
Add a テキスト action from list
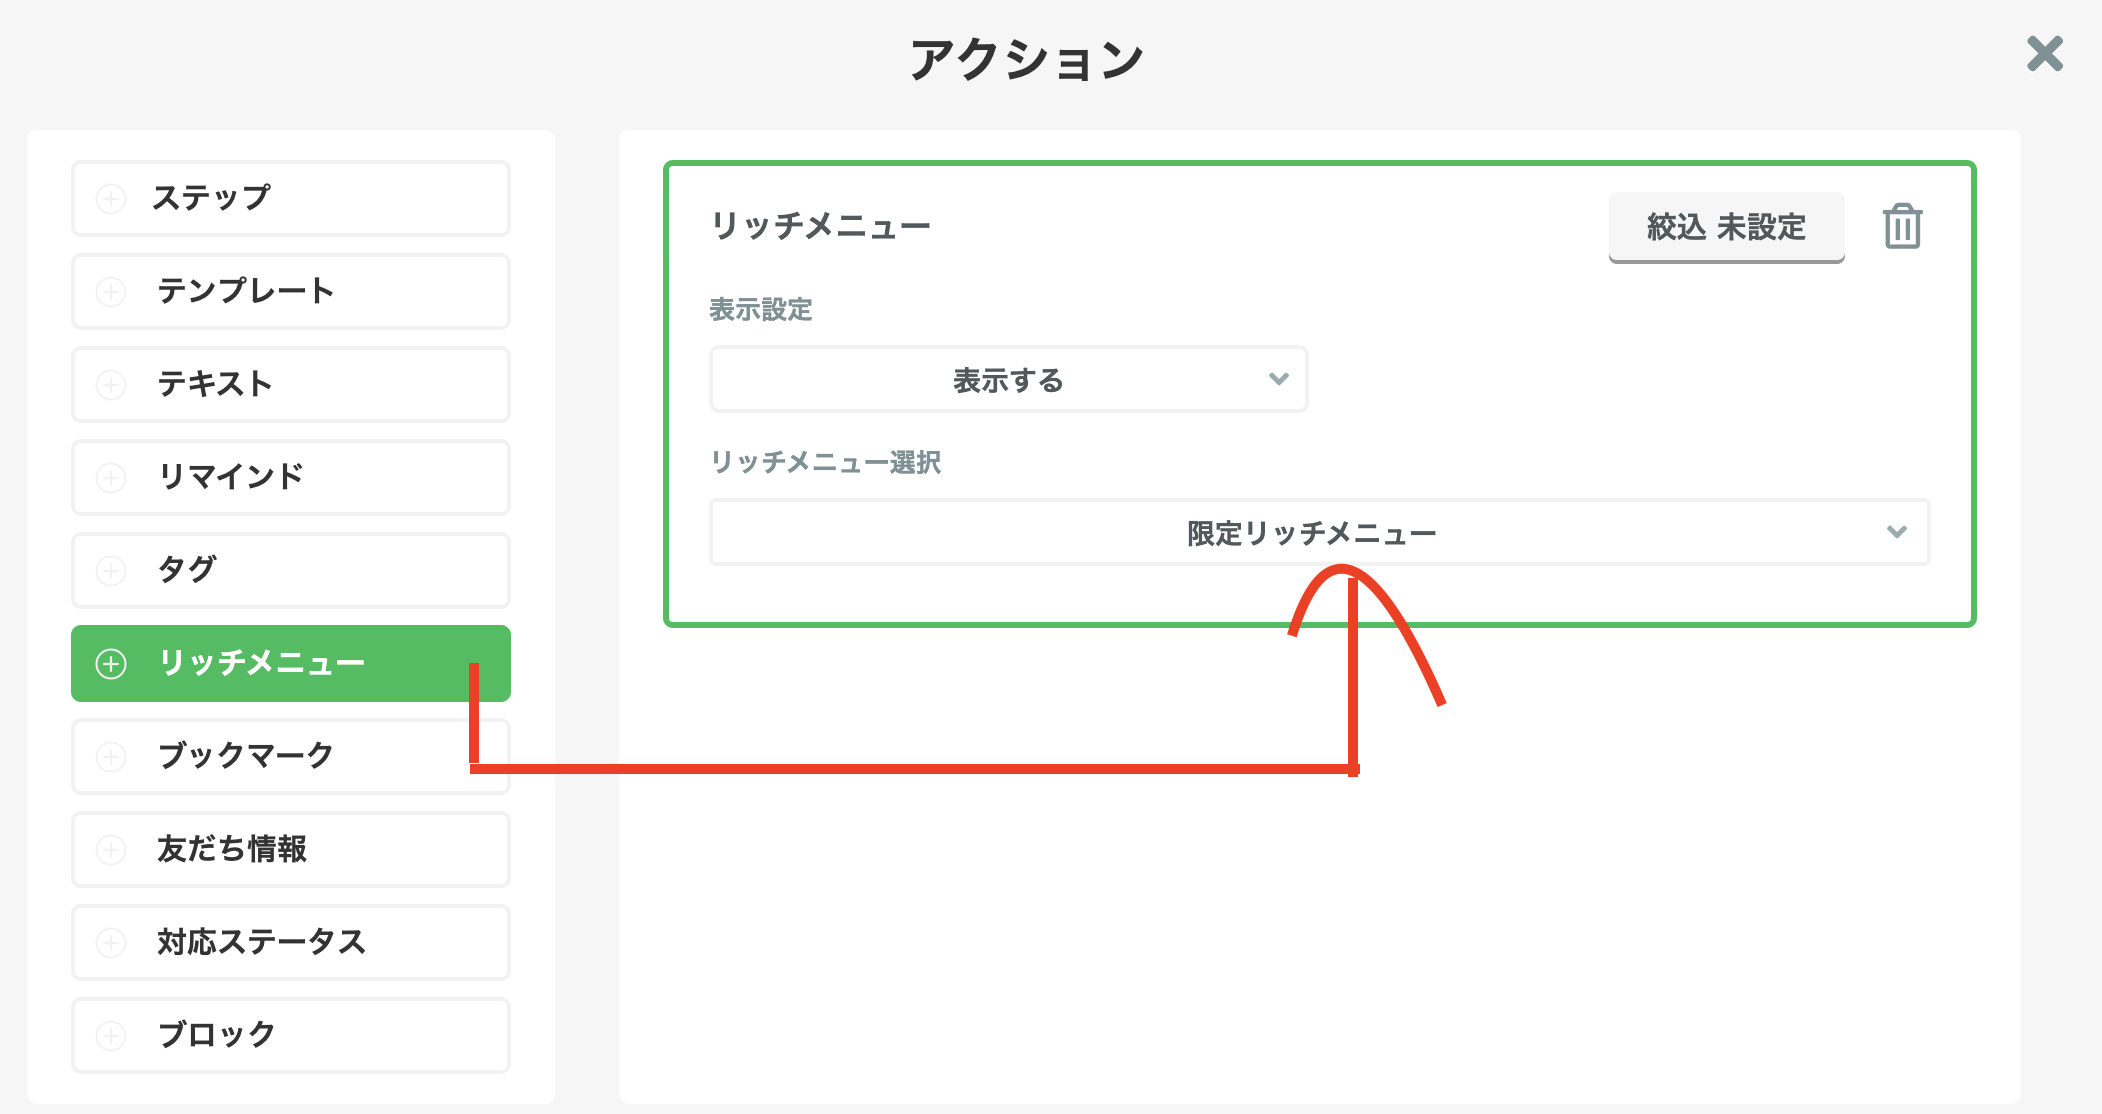click(x=291, y=384)
